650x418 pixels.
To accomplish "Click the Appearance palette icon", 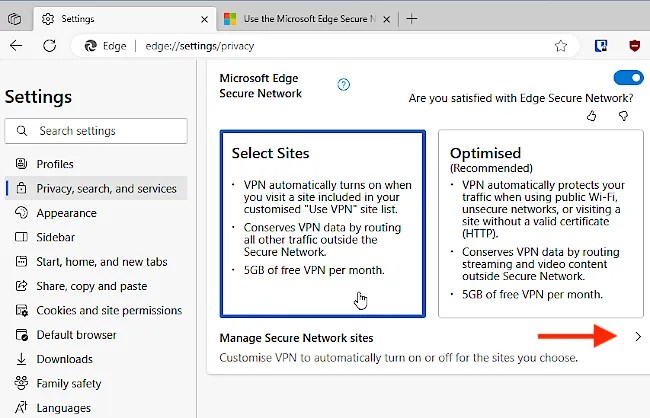I will (21, 213).
